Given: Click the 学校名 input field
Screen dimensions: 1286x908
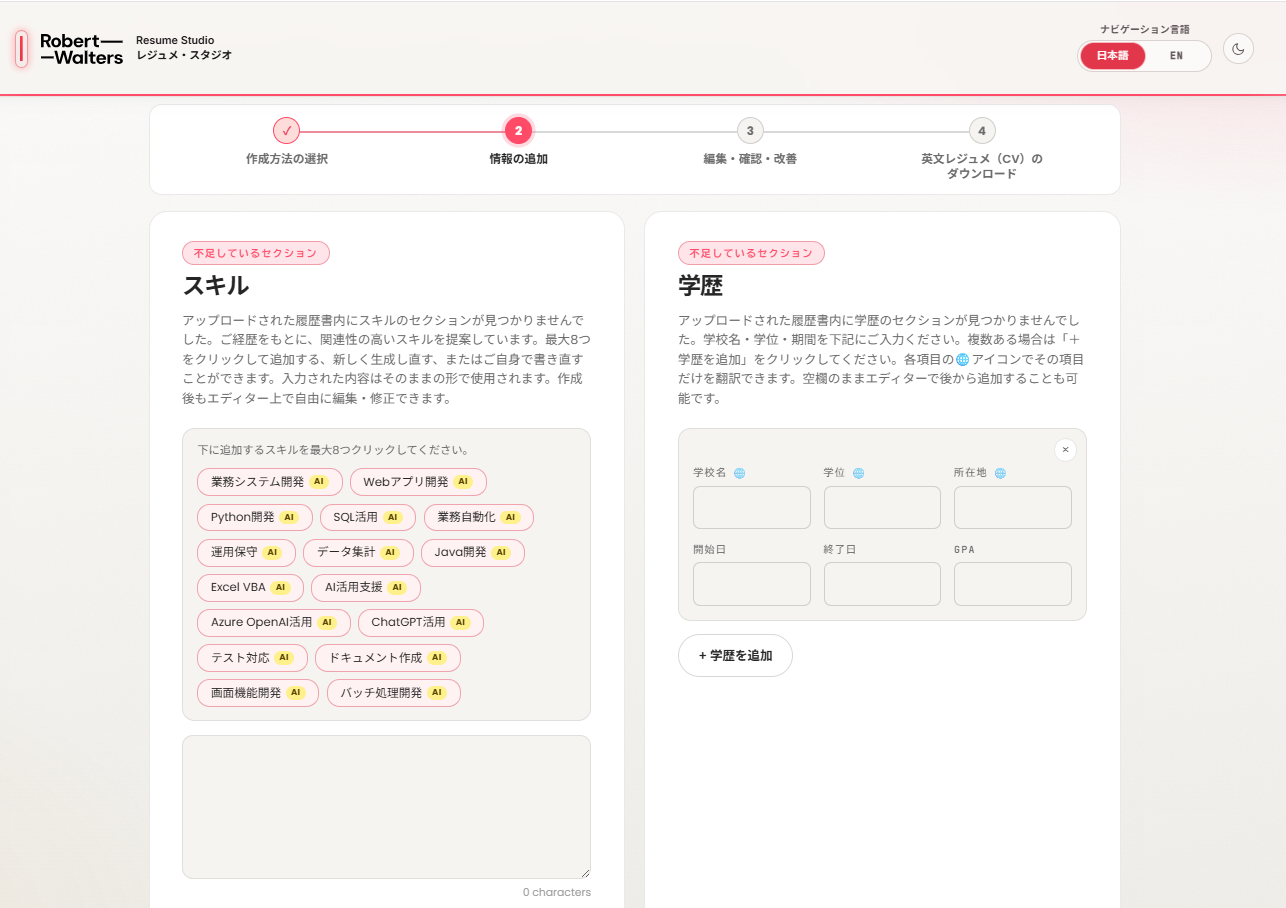Looking at the screenshot, I should pyautogui.click(x=752, y=508).
